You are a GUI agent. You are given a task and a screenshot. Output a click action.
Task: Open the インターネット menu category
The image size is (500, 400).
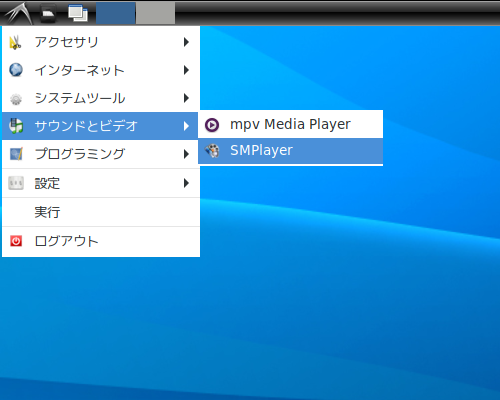pos(101,70)
